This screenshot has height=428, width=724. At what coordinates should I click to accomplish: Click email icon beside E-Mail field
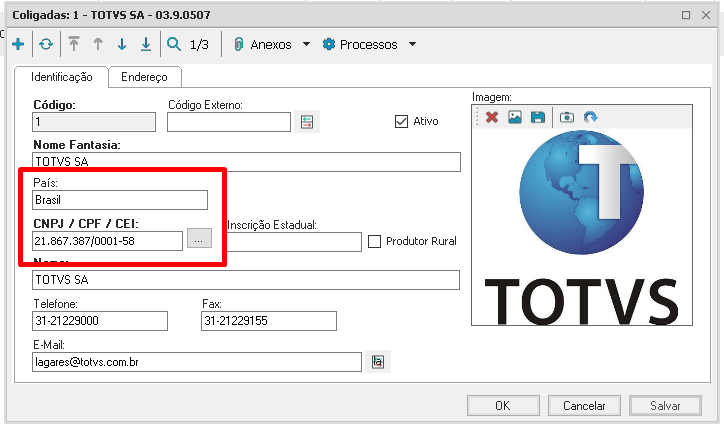[x=378, y=362]
